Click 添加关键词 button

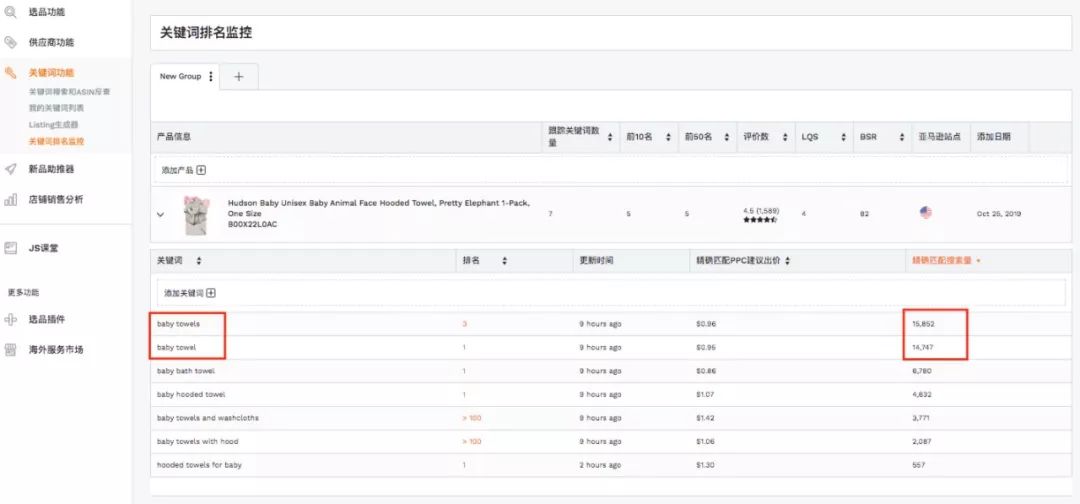190,293
